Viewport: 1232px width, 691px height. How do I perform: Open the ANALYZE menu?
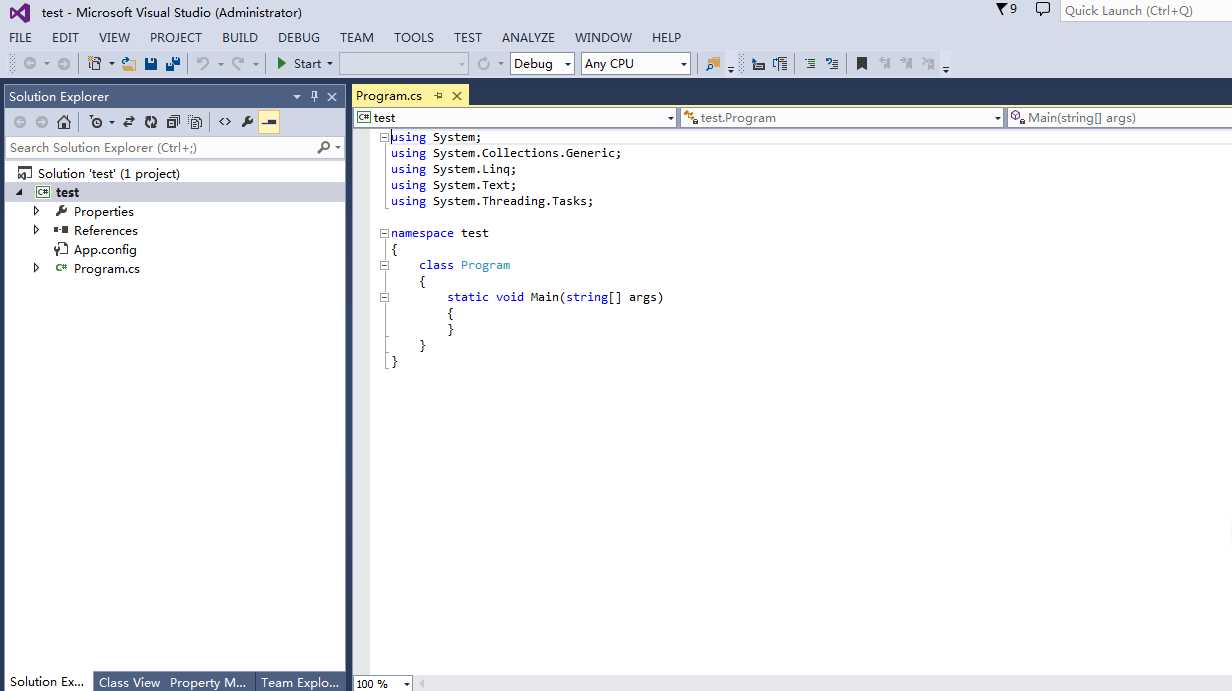(x=528, y=37)
